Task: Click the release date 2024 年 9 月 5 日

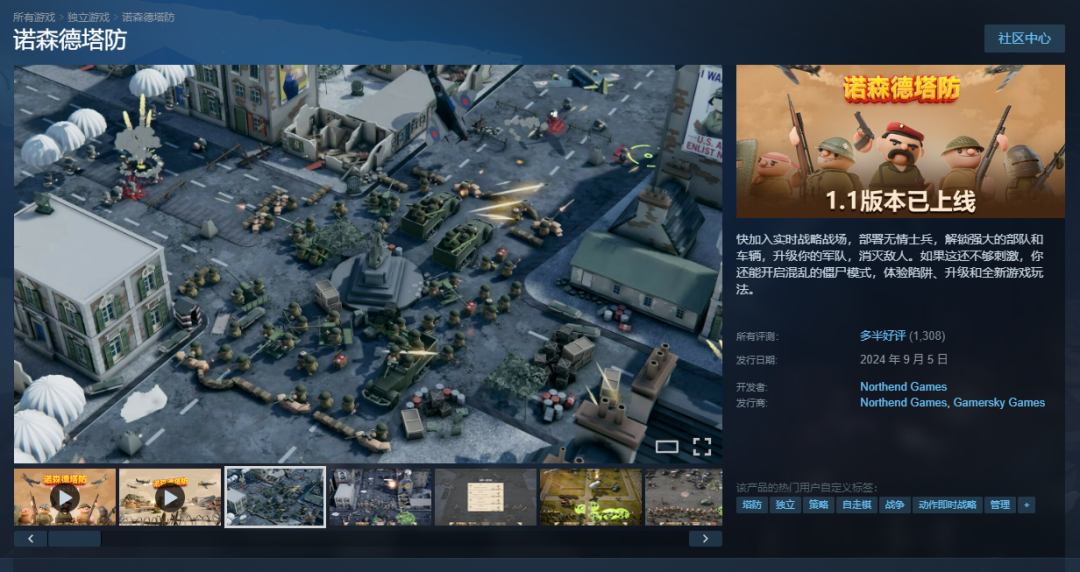Action: [x=904, y=359]
